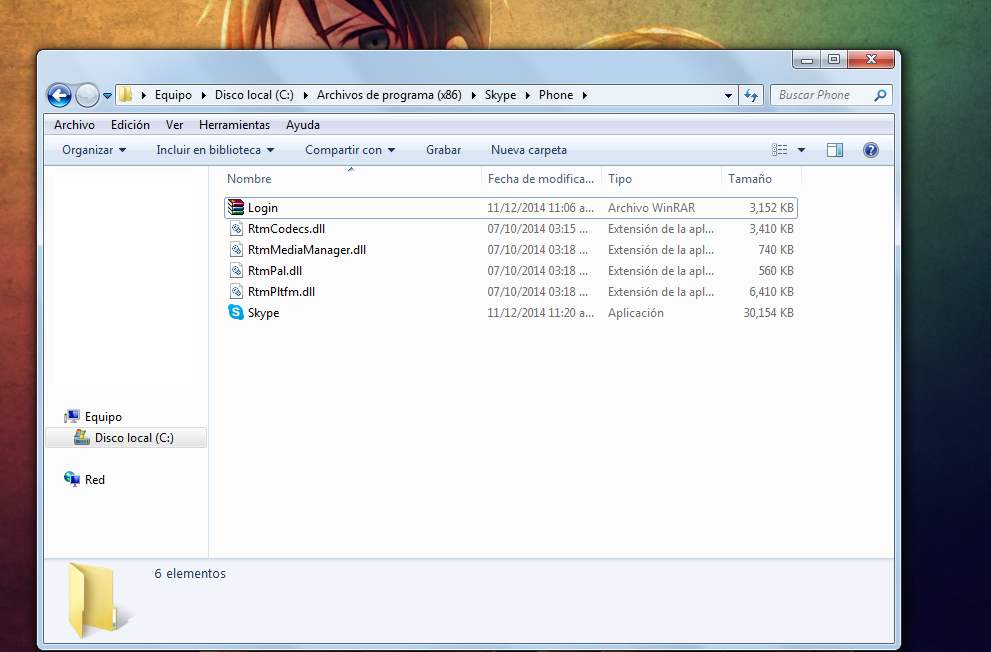Viewport: 991px width, 652px height.
Task: Open the Ver menu
Action: [x=174, y=124]
